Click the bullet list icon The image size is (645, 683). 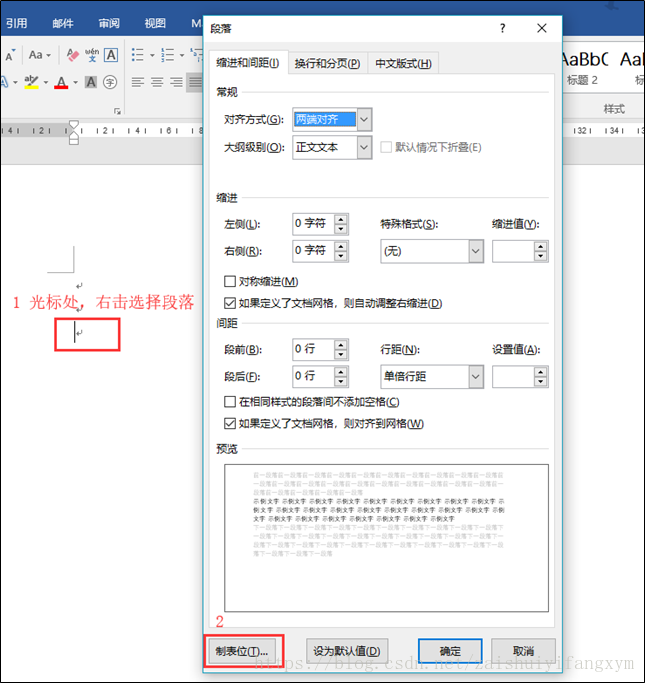point(138,55)
